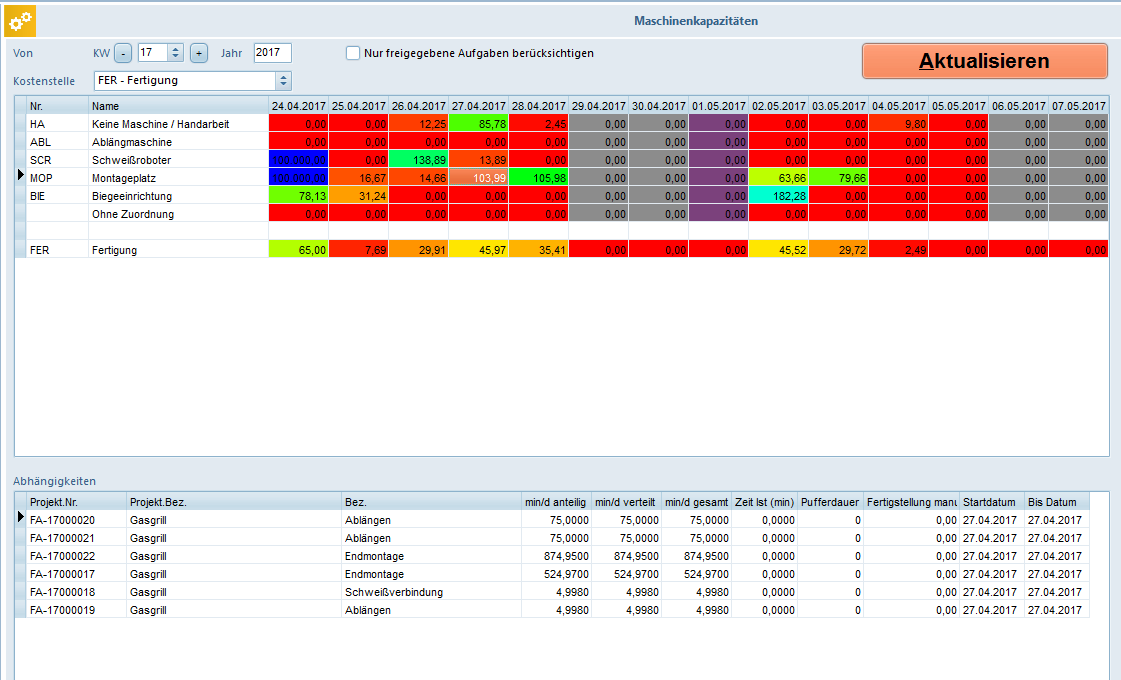Viewport: 1121px width, 680px height.
Task: Sort by the Name column header
Action: (178, 105)
